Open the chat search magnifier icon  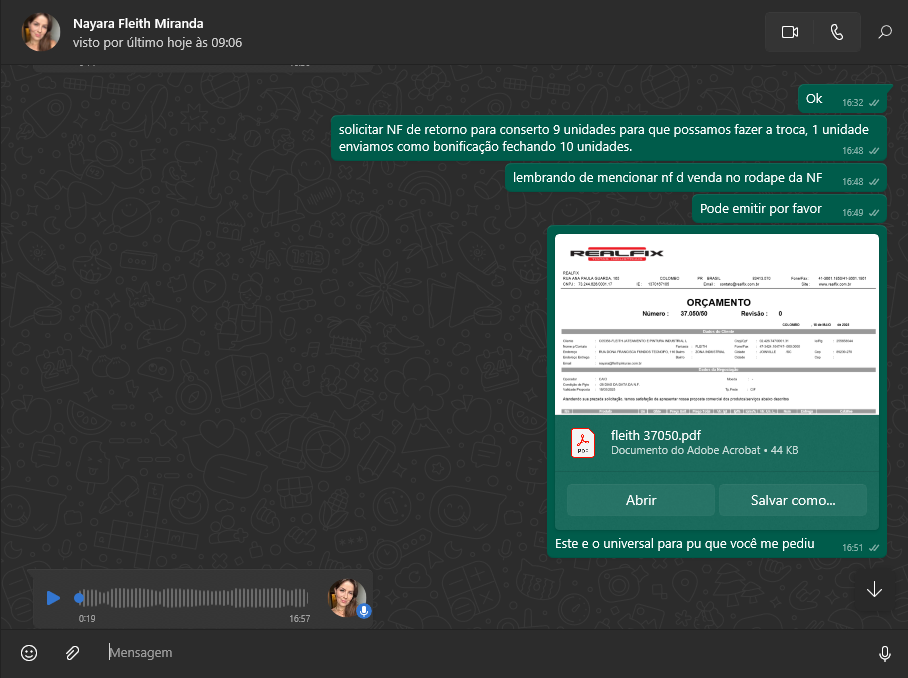pos(885,32)
